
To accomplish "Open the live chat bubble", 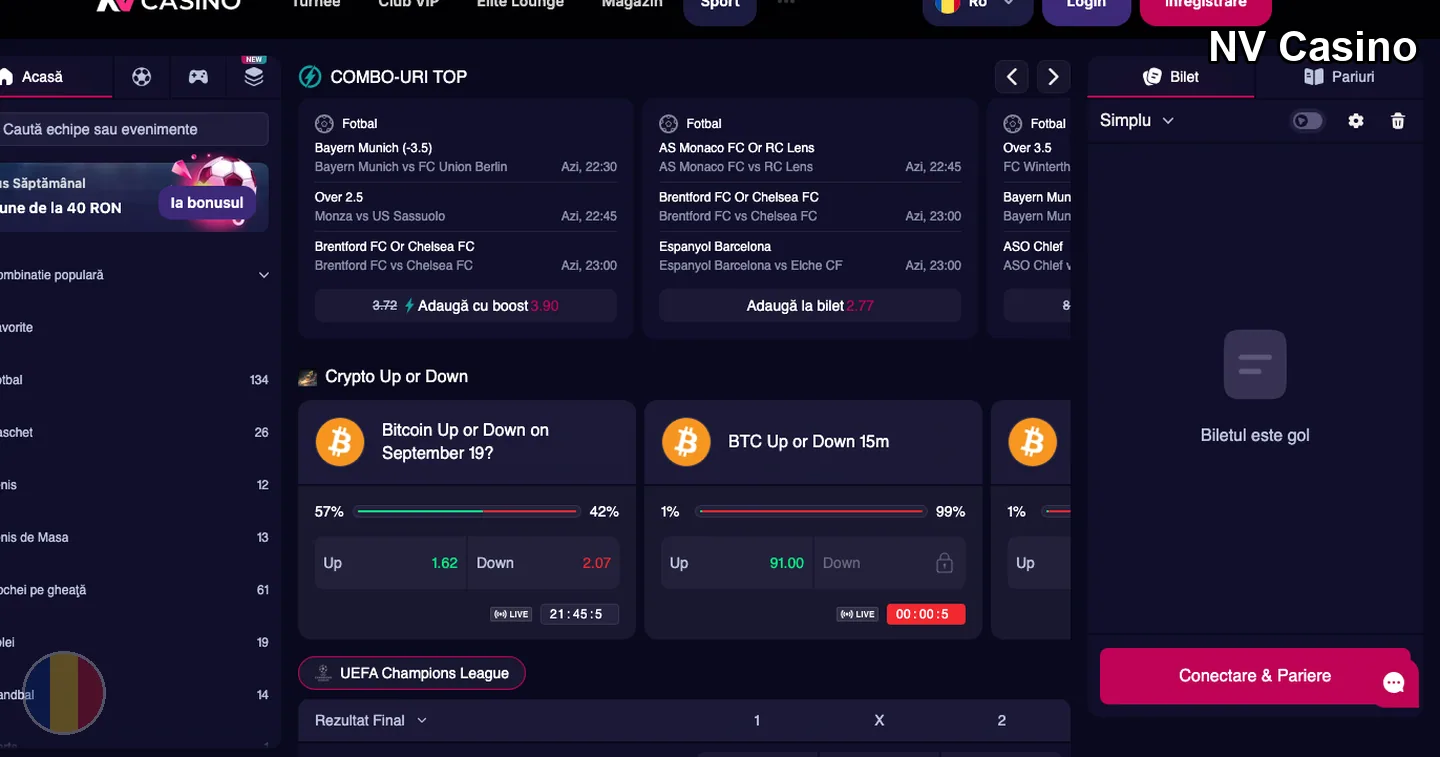I will [1394, 683].
